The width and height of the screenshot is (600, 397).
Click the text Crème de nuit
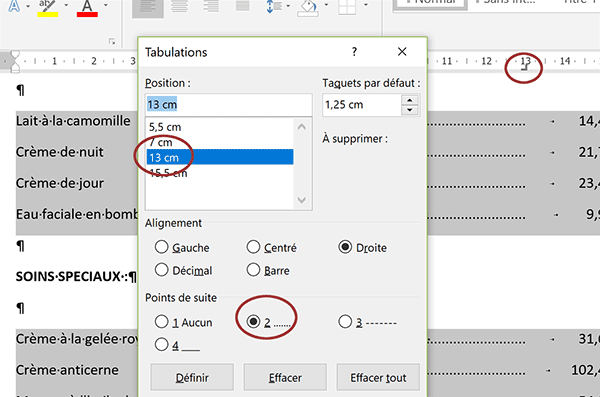pyautogui.click(x=59, y=152)
